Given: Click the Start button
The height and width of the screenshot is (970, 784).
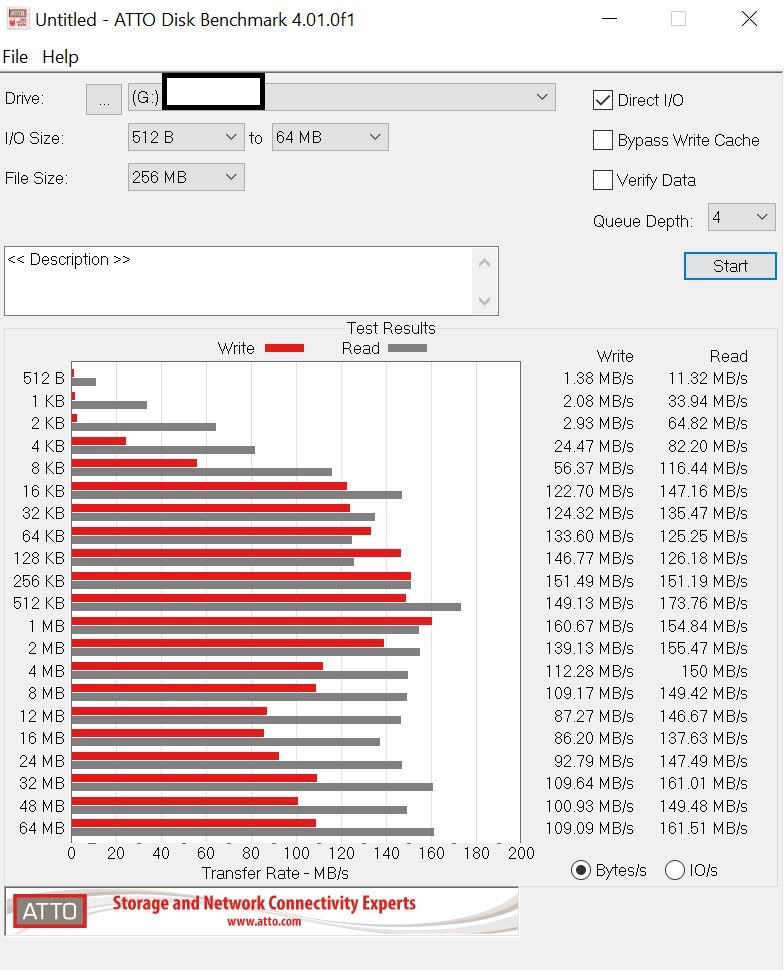Looking at the screenshot, I should (x=730, y=266).
